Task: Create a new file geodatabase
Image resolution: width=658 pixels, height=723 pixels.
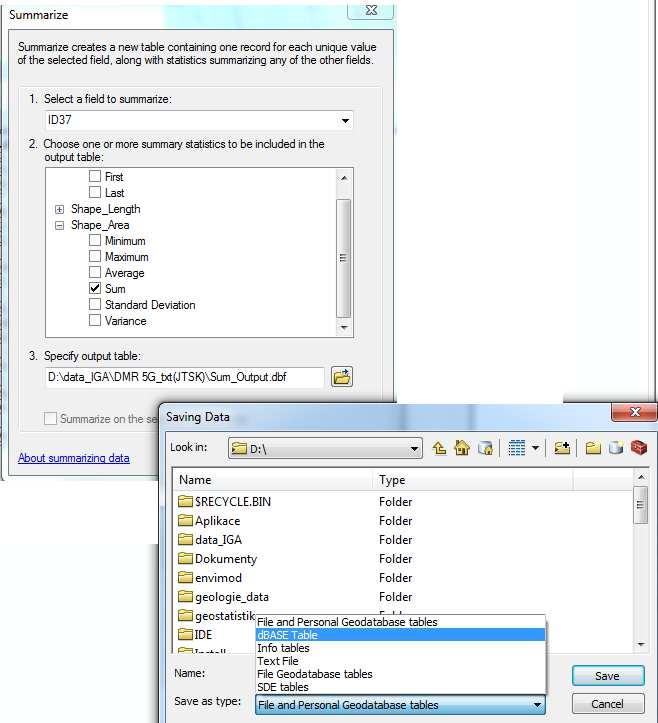Action: [x=616, y=448]
